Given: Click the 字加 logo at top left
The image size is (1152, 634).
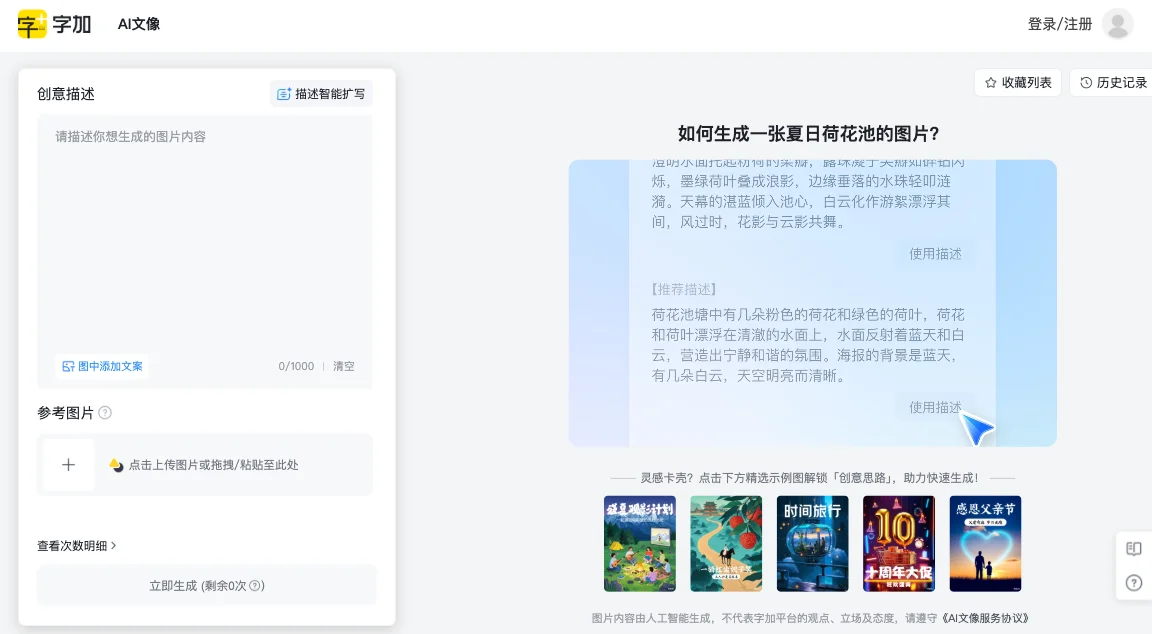Looking at the screenshot, I should 54,23.
